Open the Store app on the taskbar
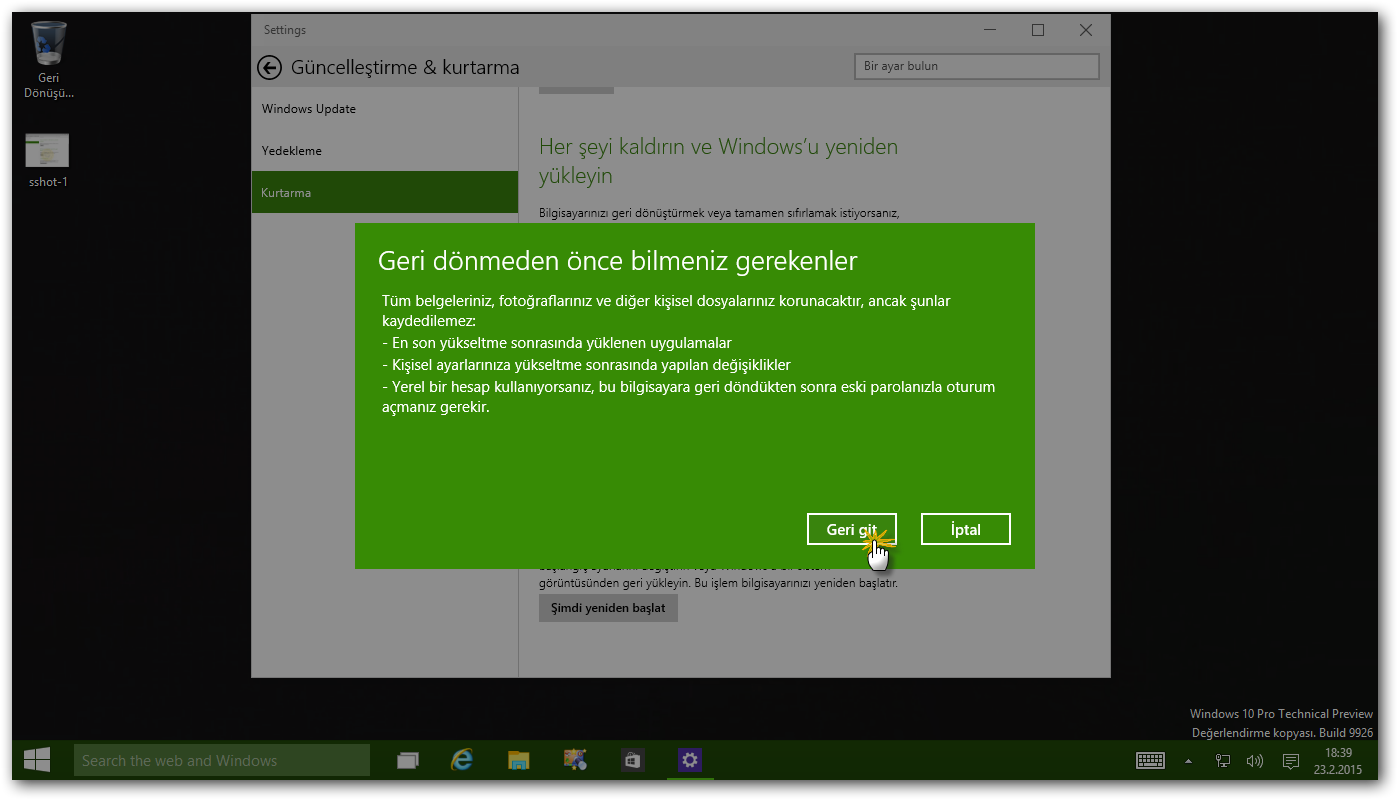1398x800 pixels. tap(632, 761)
